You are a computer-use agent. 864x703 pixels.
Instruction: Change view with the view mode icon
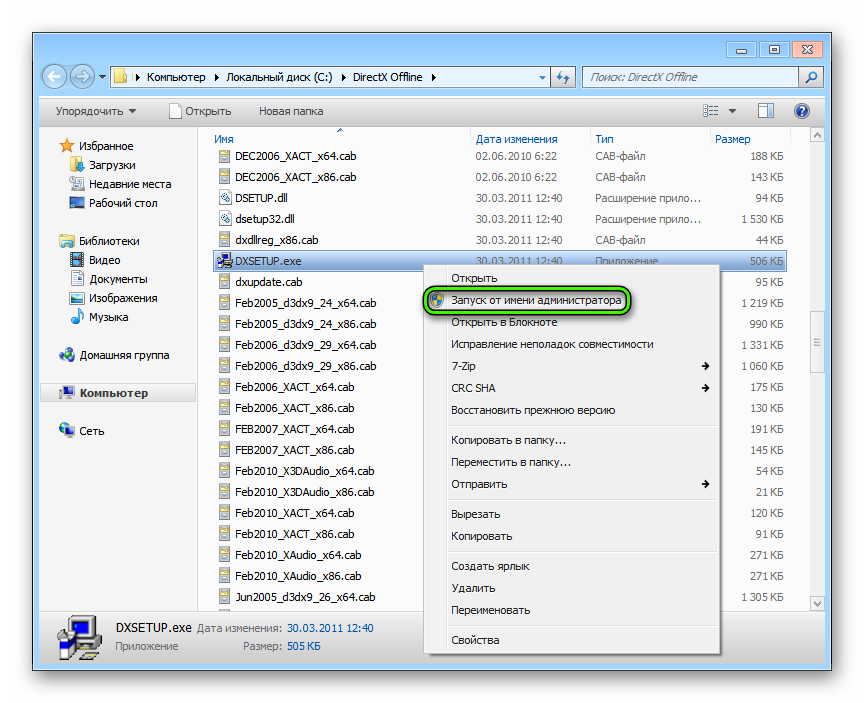711,111
